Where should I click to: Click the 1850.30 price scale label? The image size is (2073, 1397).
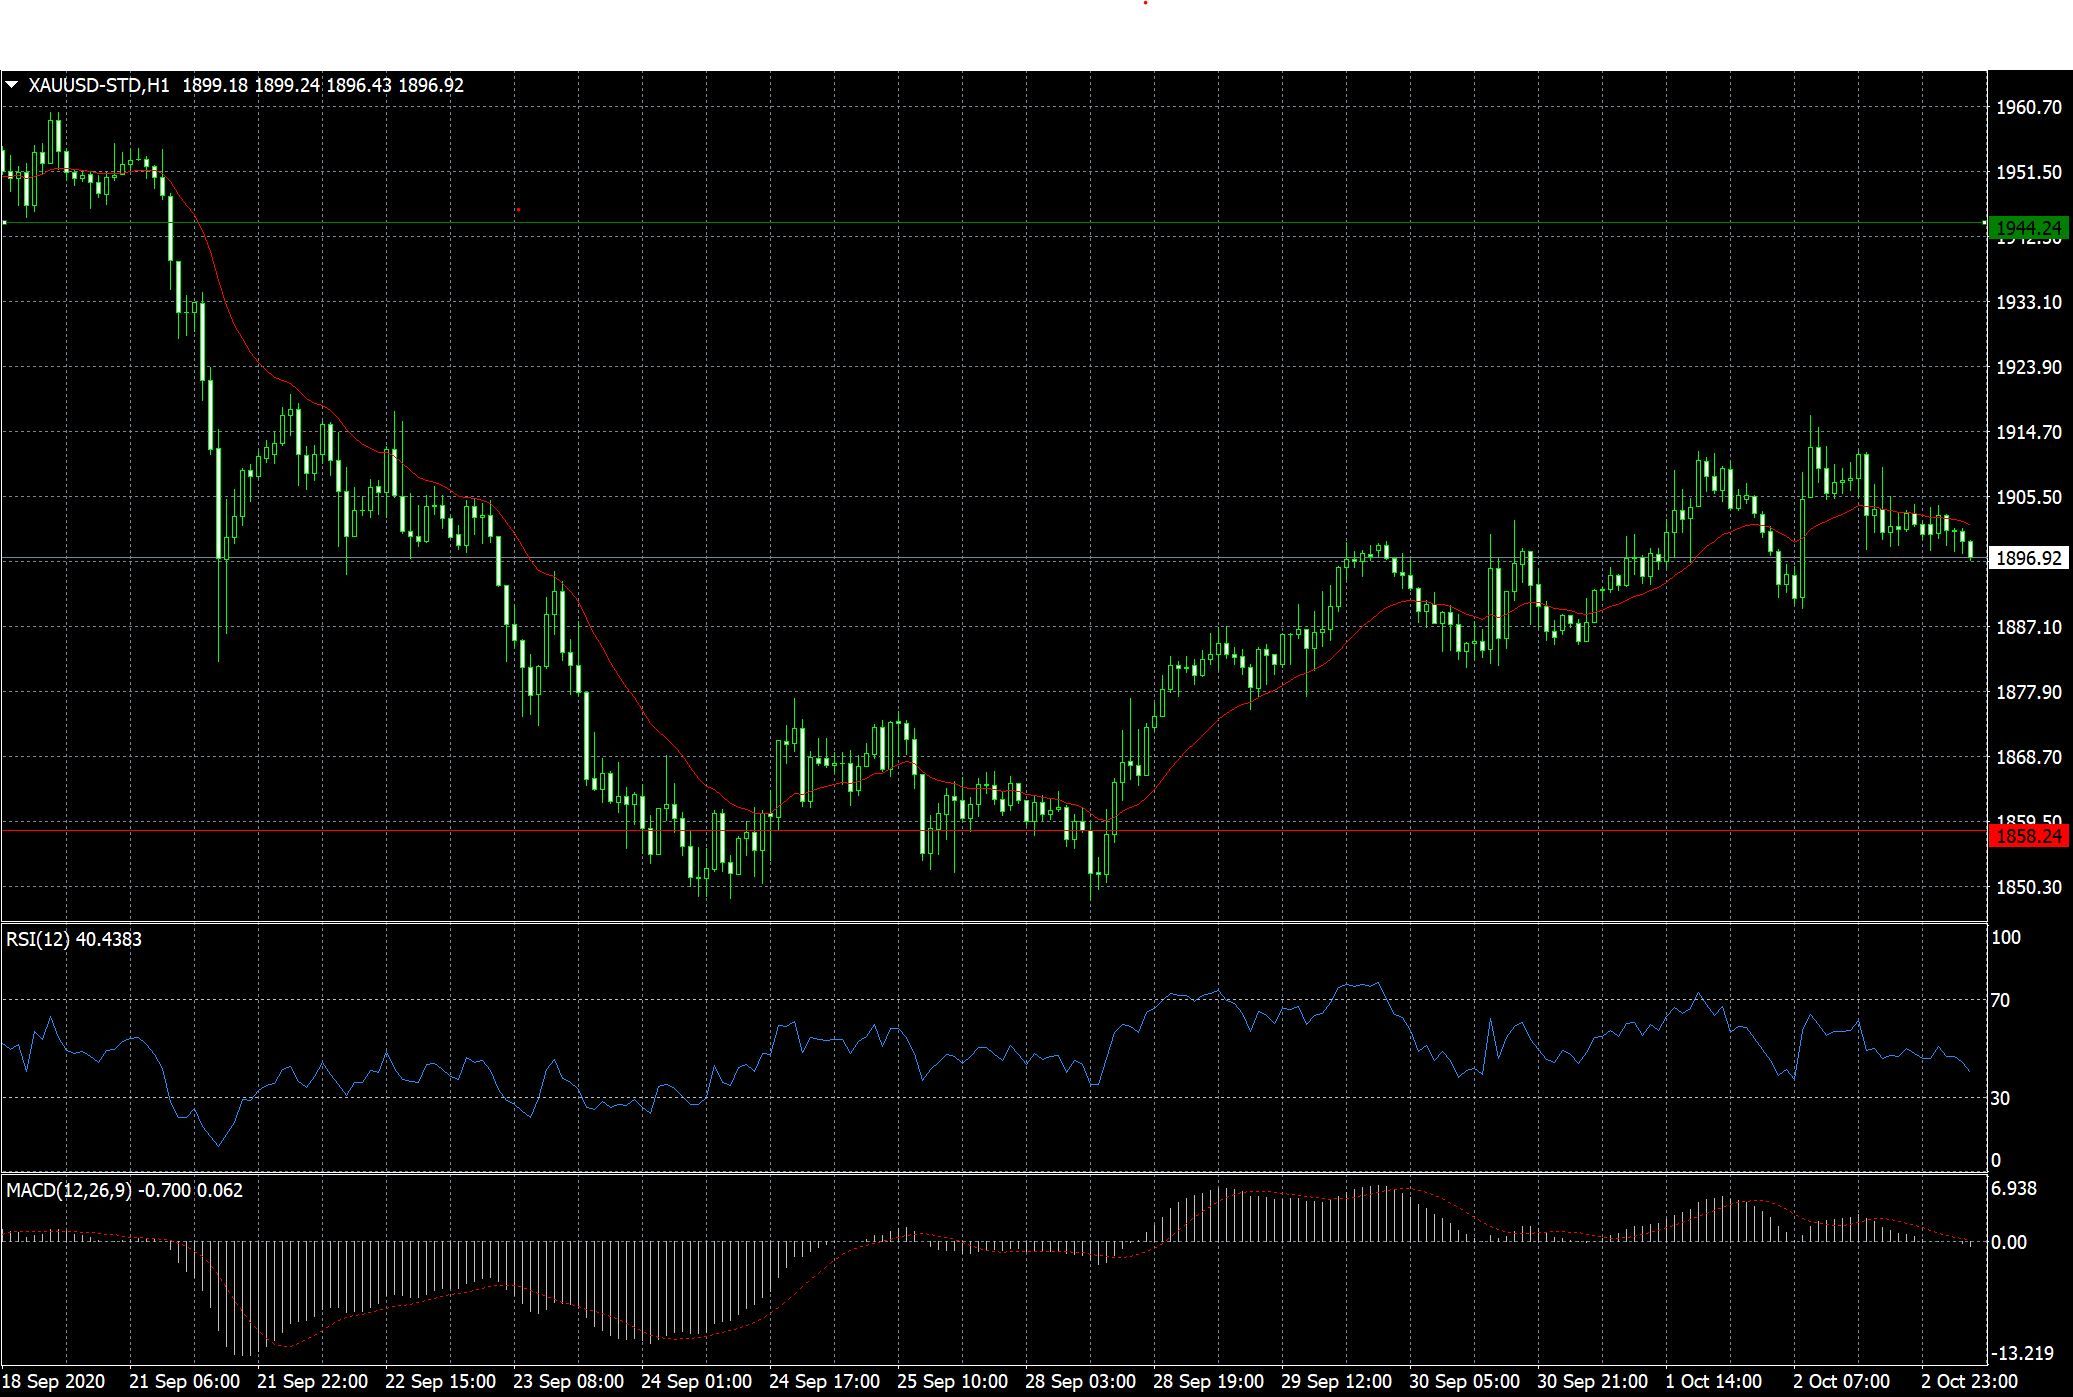pyautogui.click(x=2028, y=887)
